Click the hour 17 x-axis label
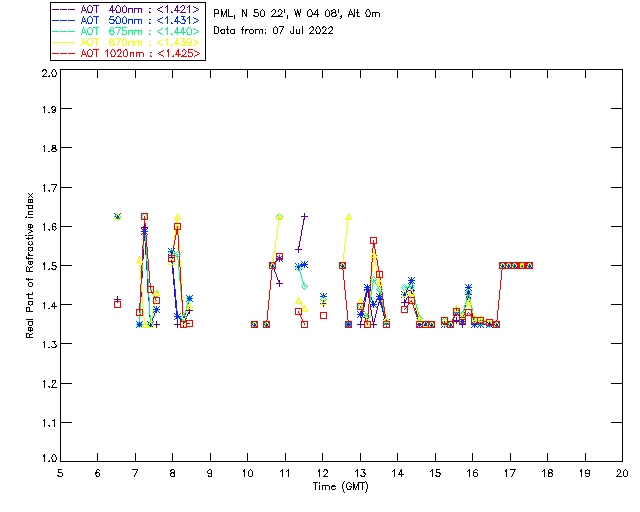The height and width of the screenshot is (512, 640). click(x=510, y=473)
